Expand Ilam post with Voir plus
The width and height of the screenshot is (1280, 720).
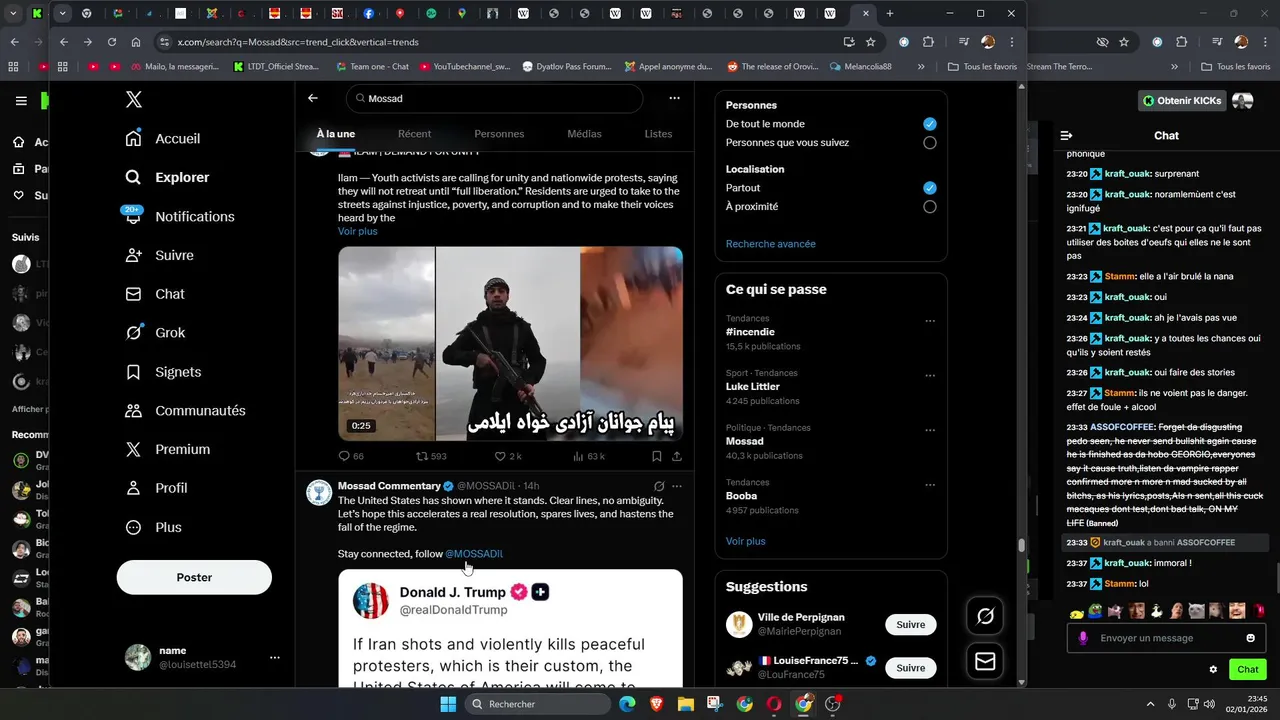click(x=358, y=231)
